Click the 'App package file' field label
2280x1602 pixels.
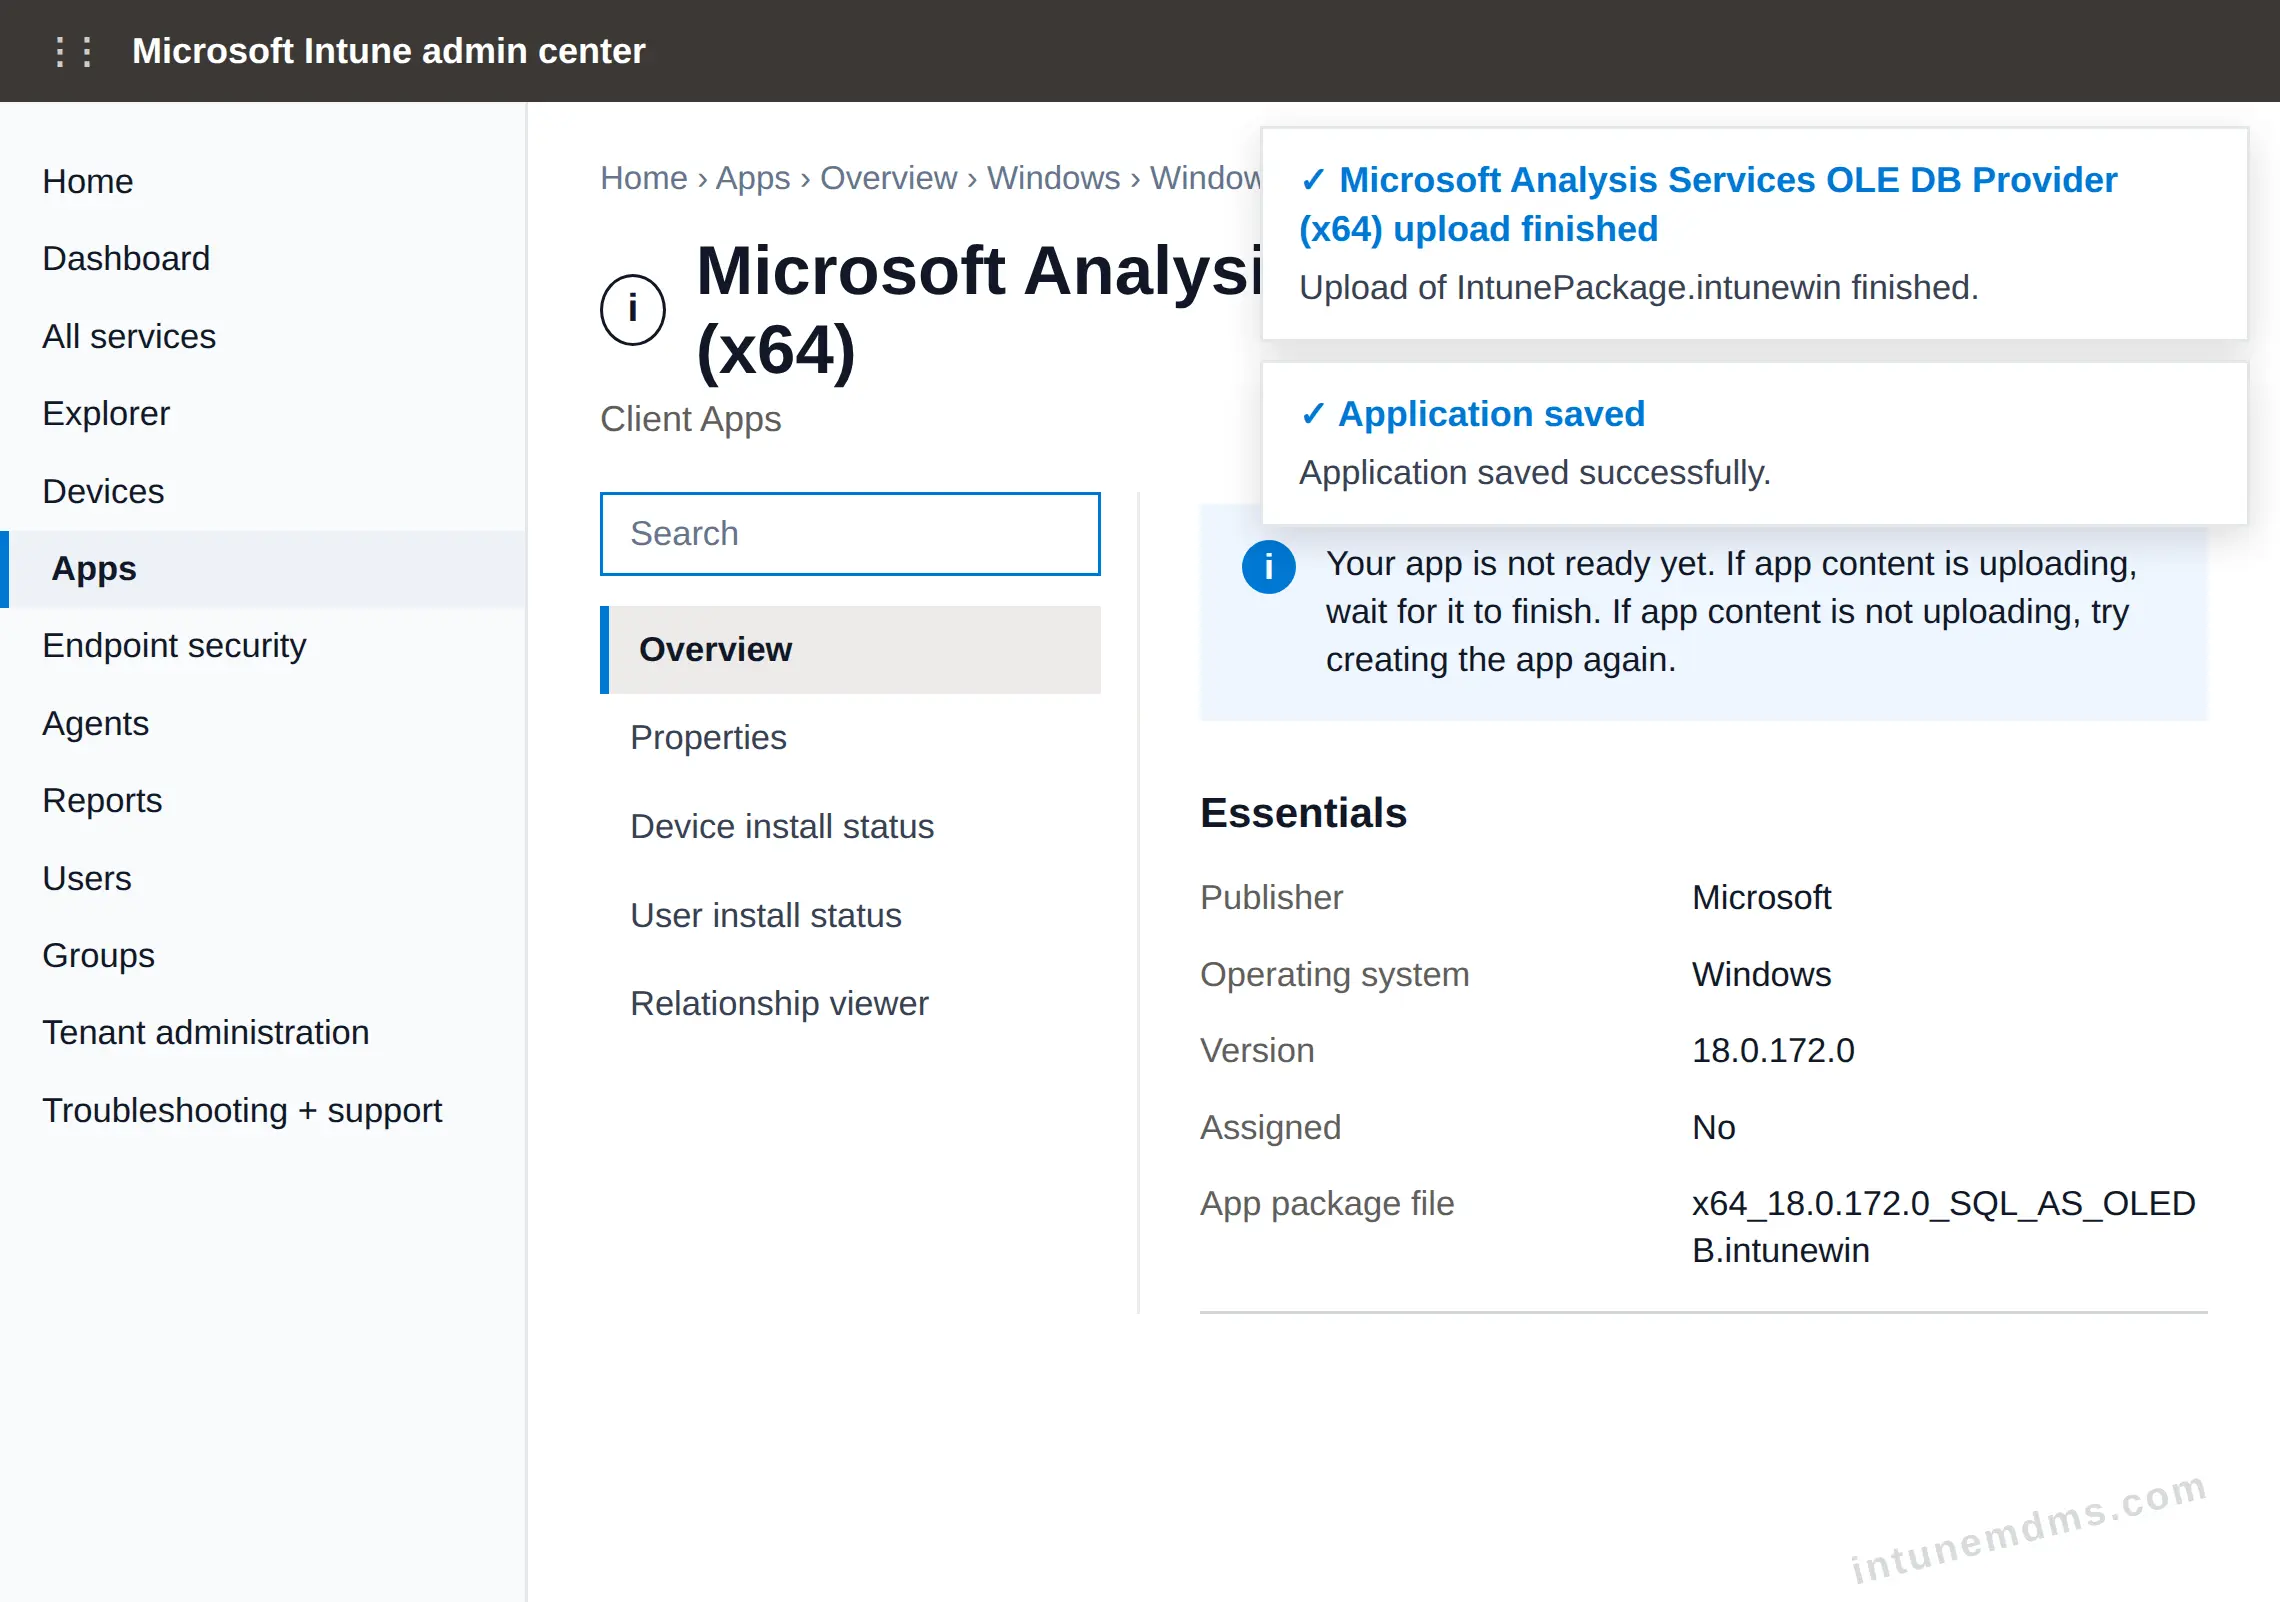coord(1327,1203)
